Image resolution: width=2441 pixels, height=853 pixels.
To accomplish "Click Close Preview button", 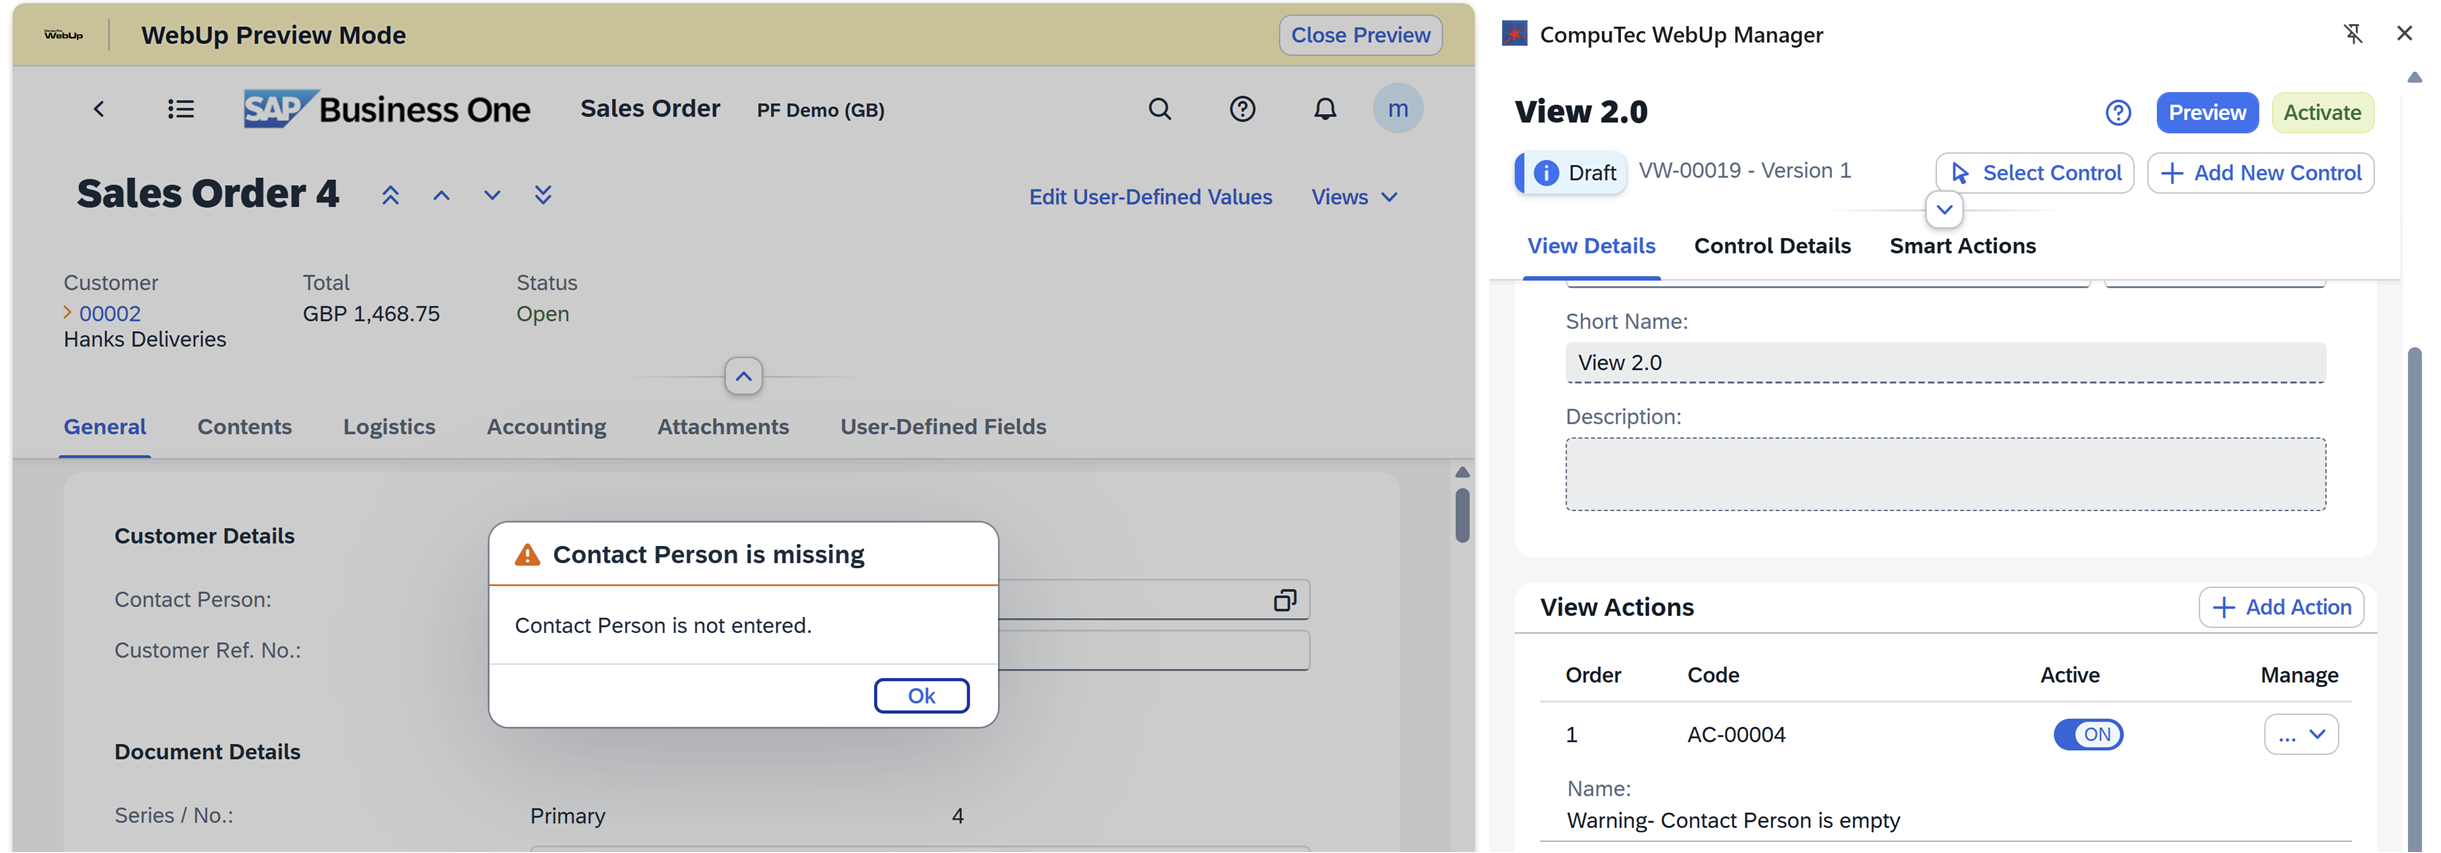I will [1360, 35].
